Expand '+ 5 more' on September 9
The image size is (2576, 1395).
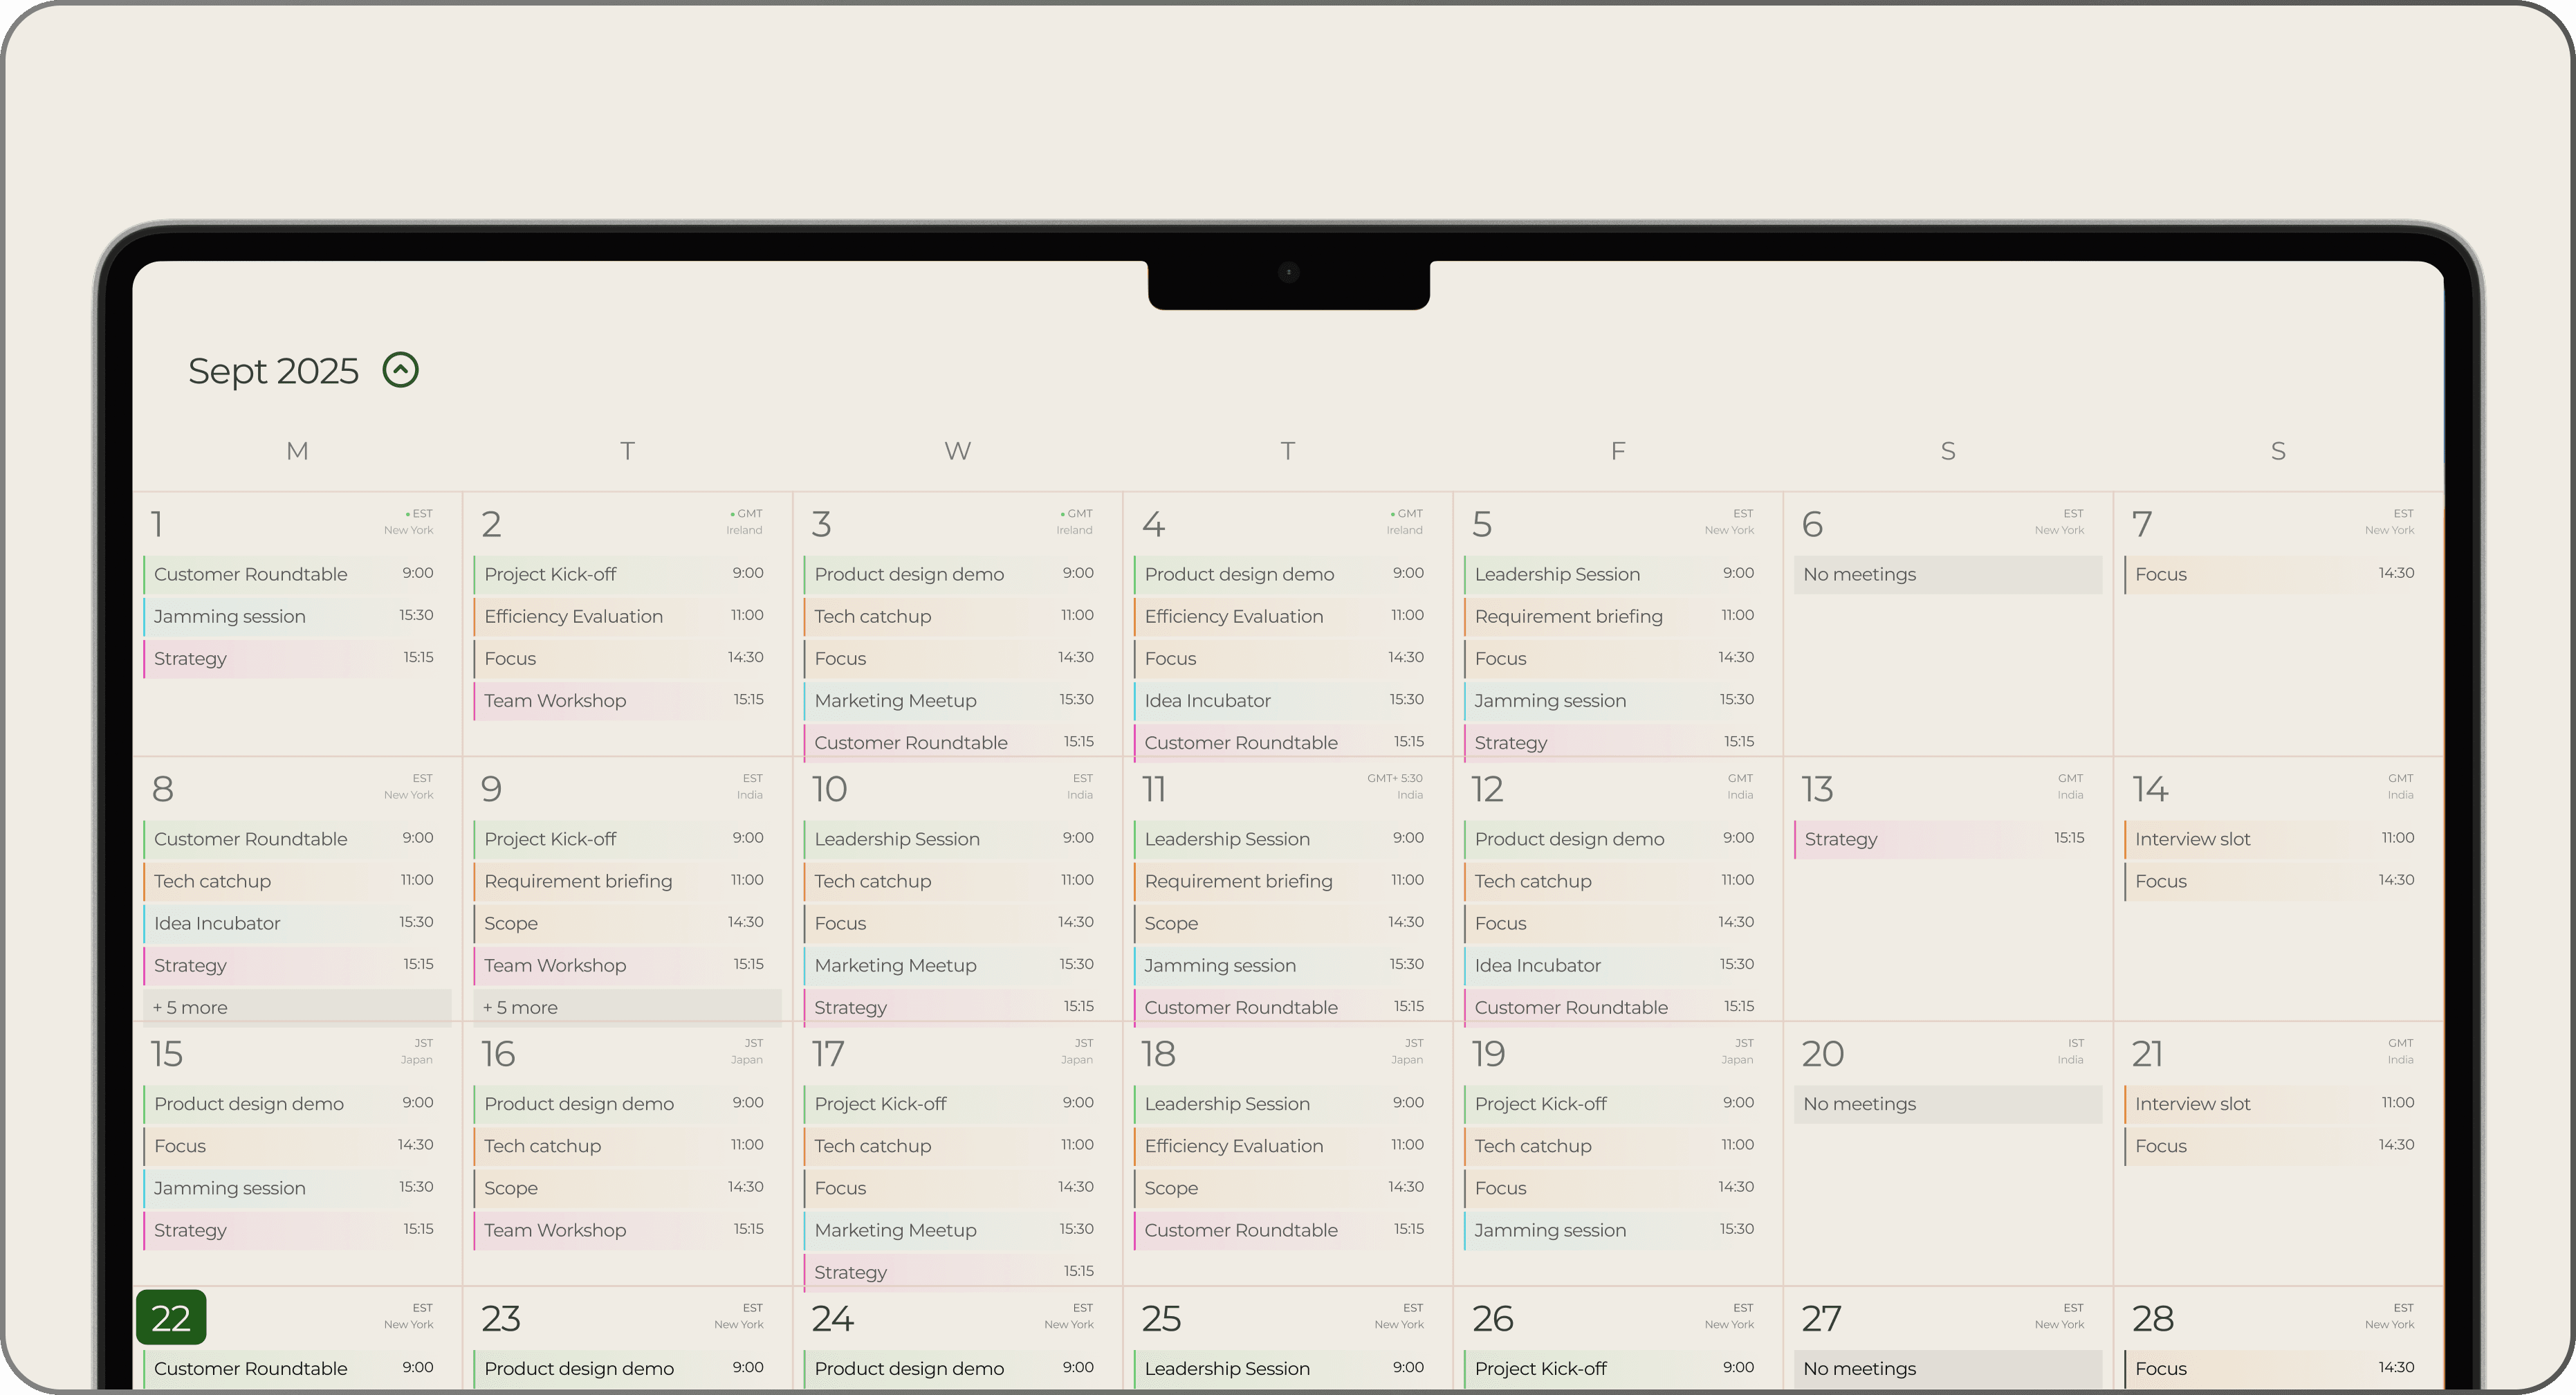pyautogui.click(x=520, y=1007)
